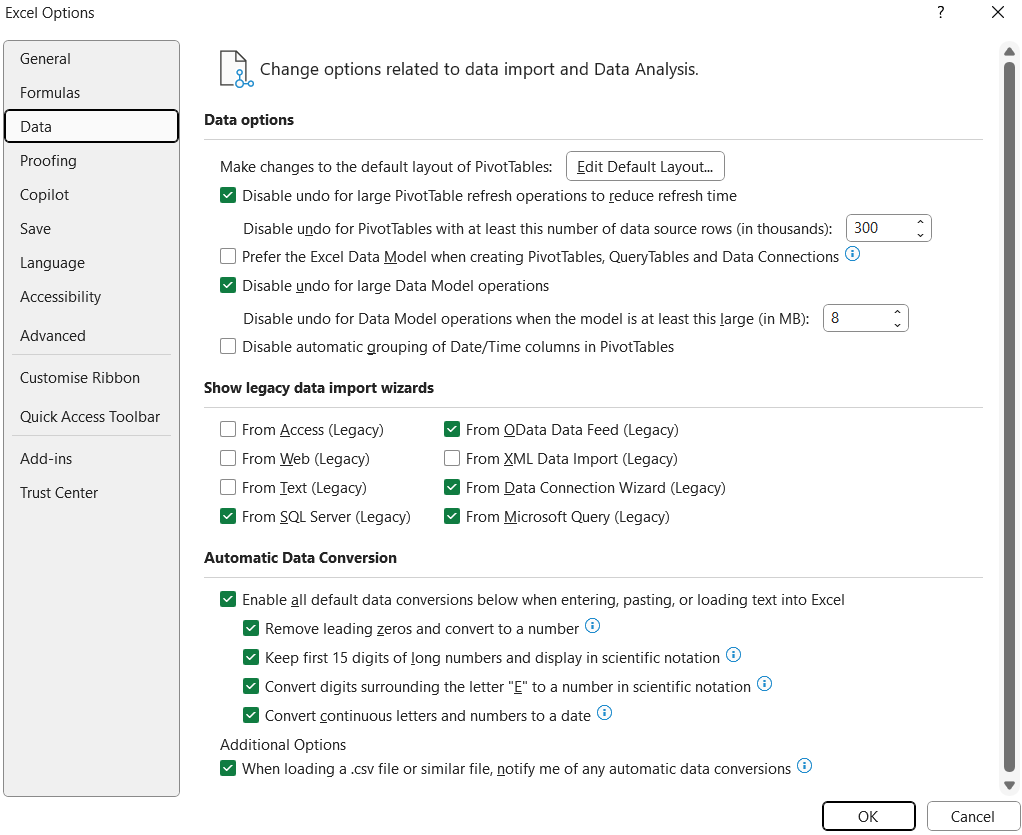Show info for Keep first 15 digits option
The image size is (1022, 835).
click(x=734, y=654)
